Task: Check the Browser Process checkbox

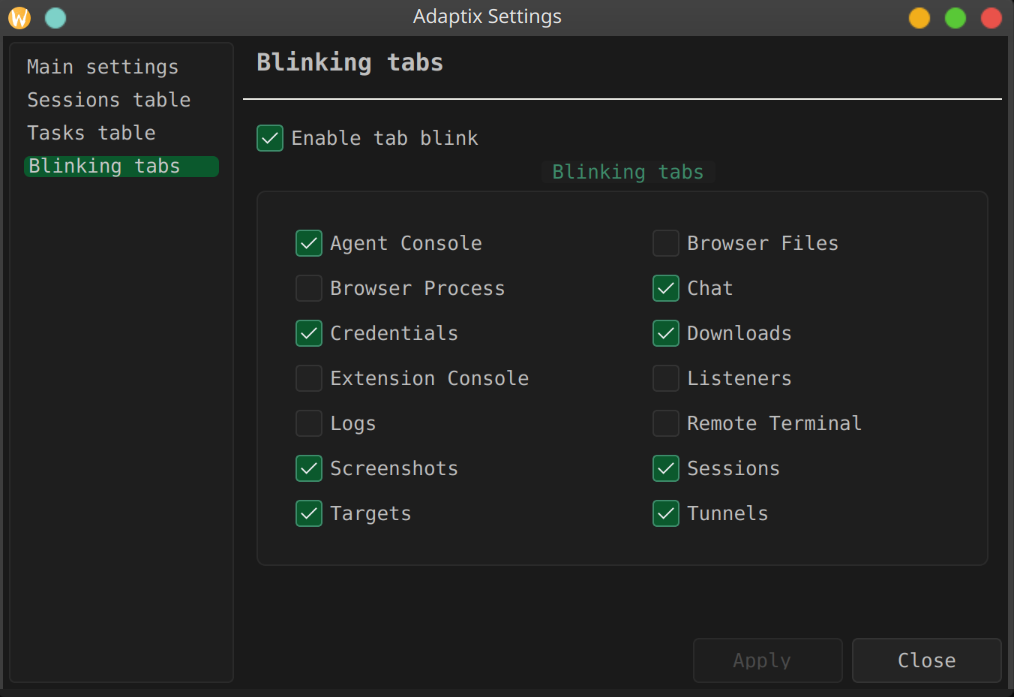Action: tap(309, 288)
